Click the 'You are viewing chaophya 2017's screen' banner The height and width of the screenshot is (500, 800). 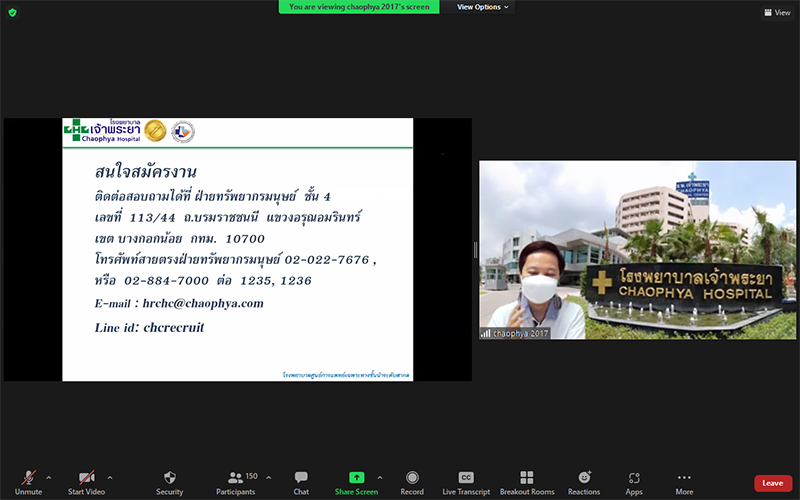click(x=359, y=7)
